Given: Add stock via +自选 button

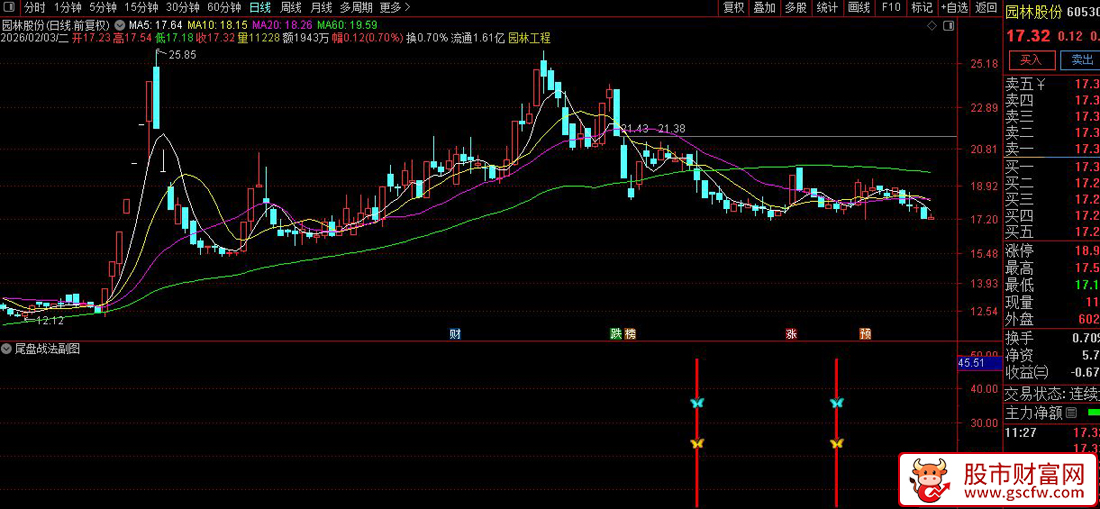Looking at the screenshot, I should pyautogui.click(x=955, y=8).
